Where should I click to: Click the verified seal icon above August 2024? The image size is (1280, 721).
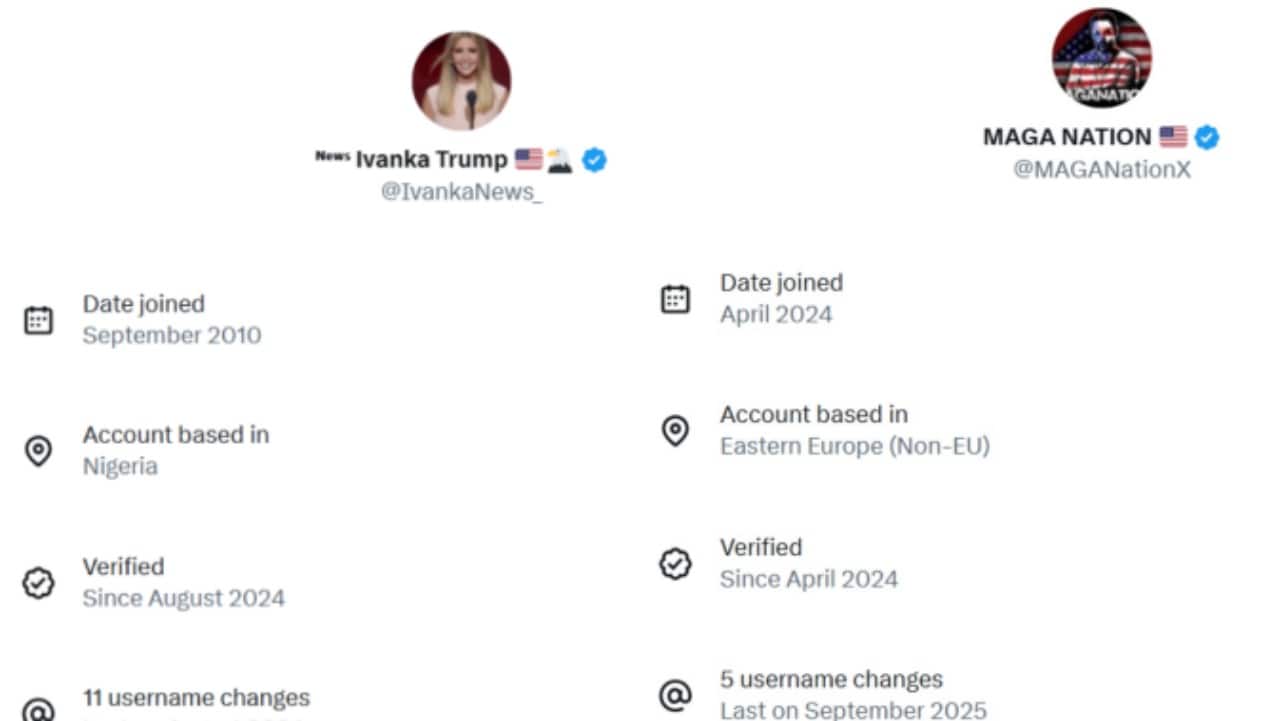click(38, 583)
